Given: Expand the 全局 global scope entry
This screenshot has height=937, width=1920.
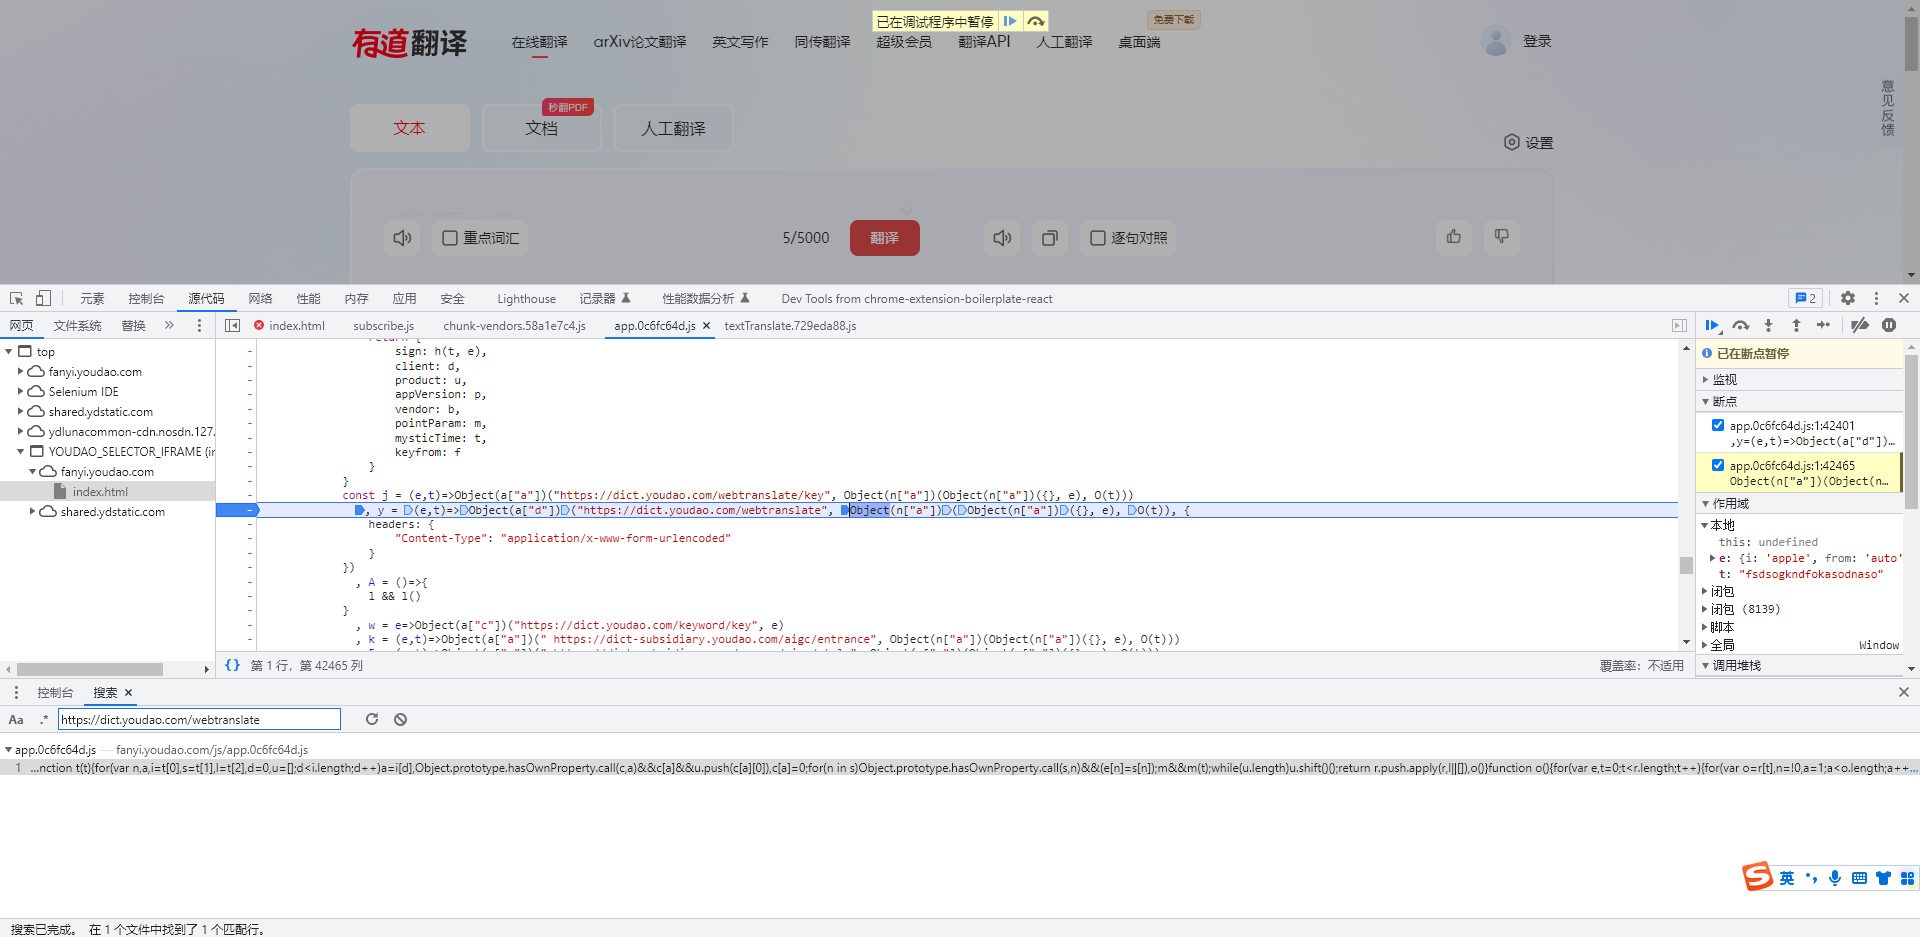Looking at the screenshot, I should tap(1705, 645).
